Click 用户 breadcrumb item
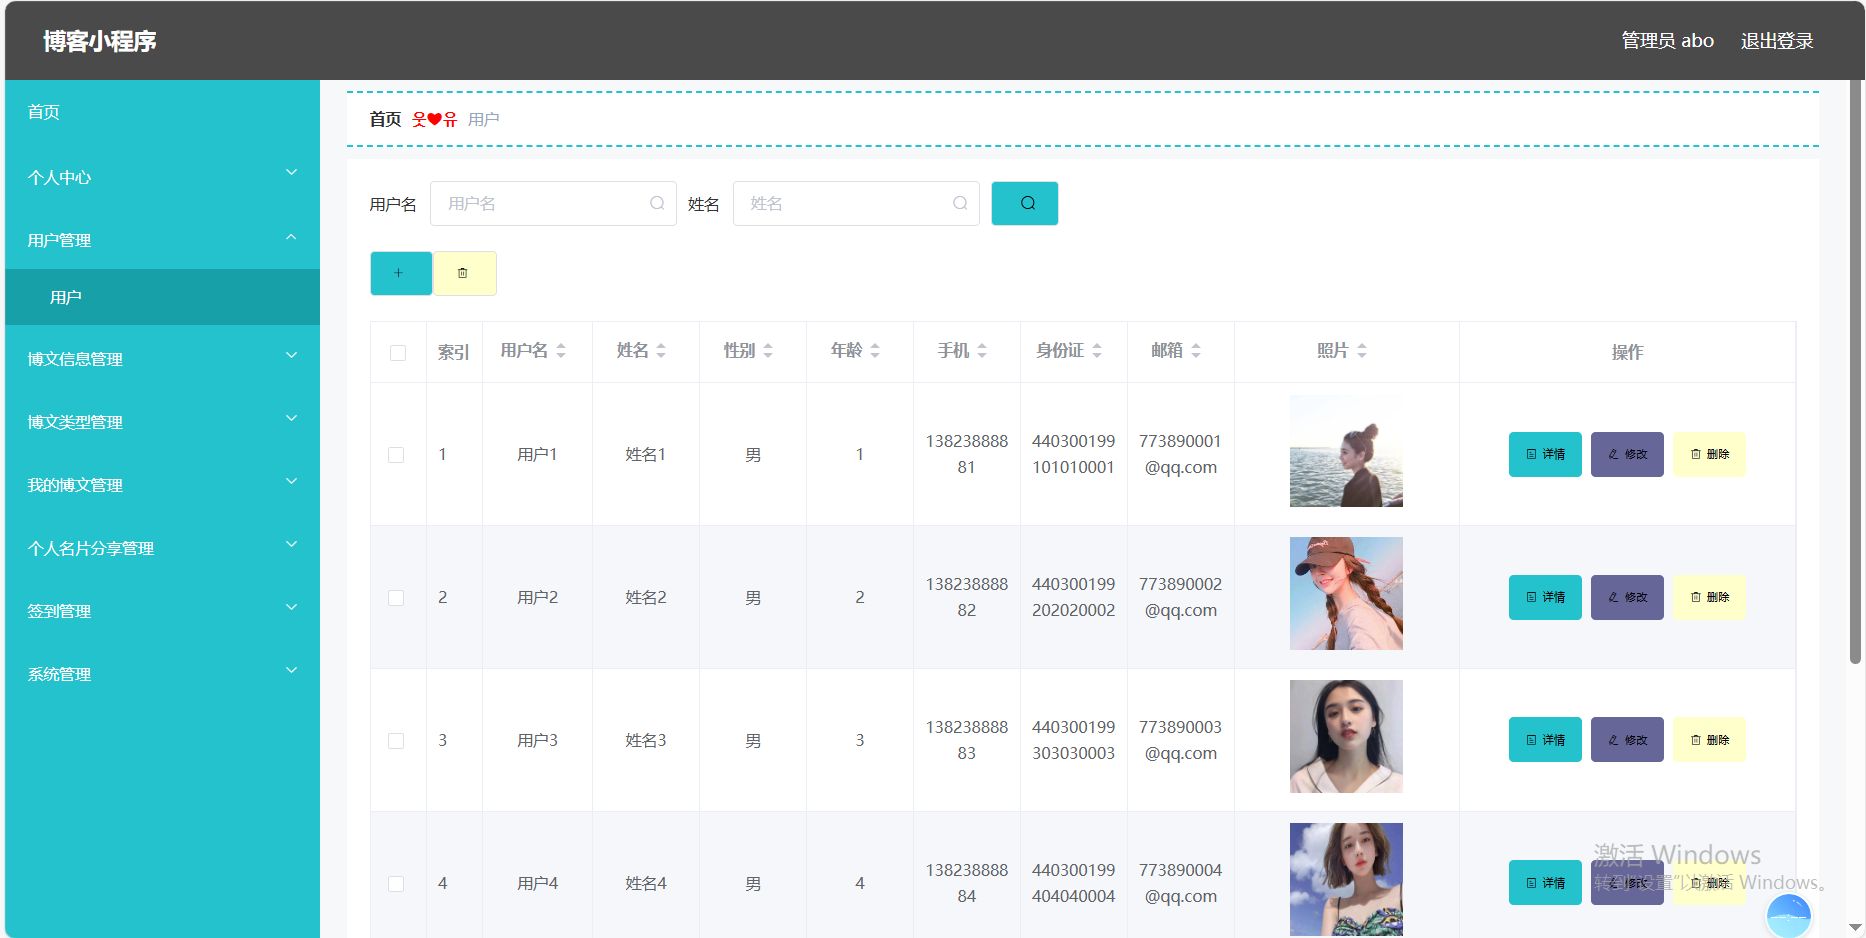 click(484, 119)
